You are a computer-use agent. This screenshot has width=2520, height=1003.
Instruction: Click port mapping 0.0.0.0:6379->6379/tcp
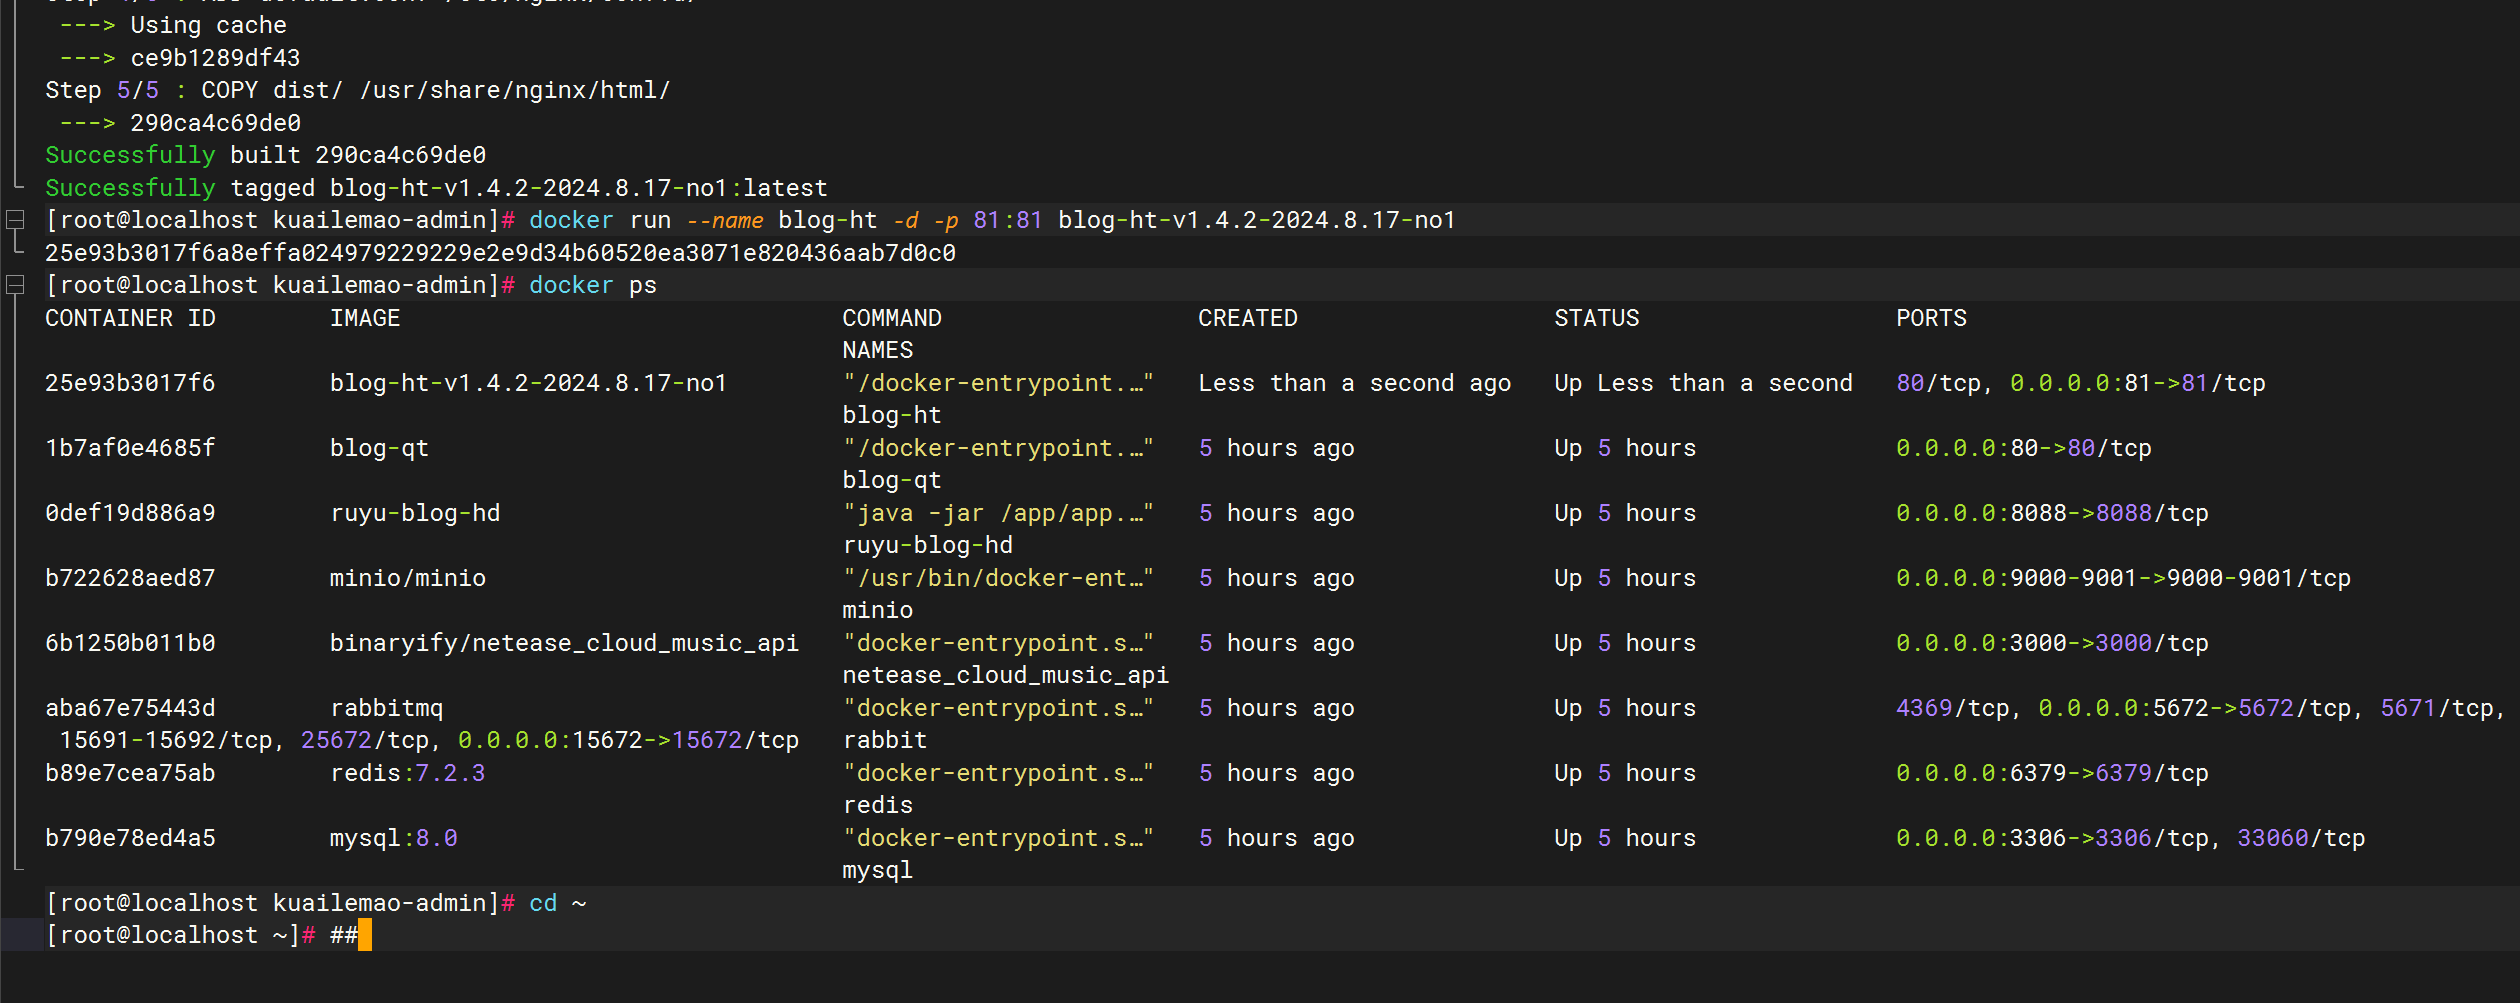pos(2052,773)
